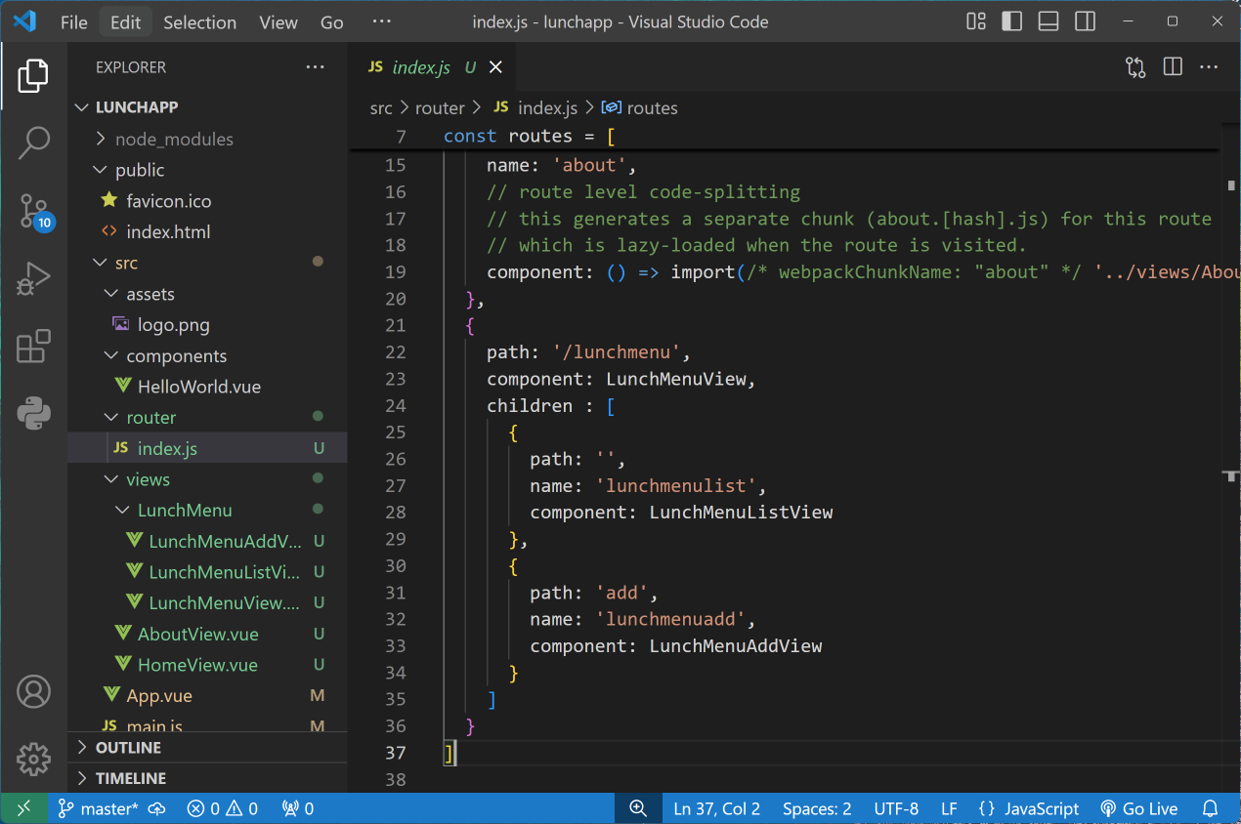Close the index.js editor tab
The height and width of the screenshot is (824, 1241).
tap(496, 67)
